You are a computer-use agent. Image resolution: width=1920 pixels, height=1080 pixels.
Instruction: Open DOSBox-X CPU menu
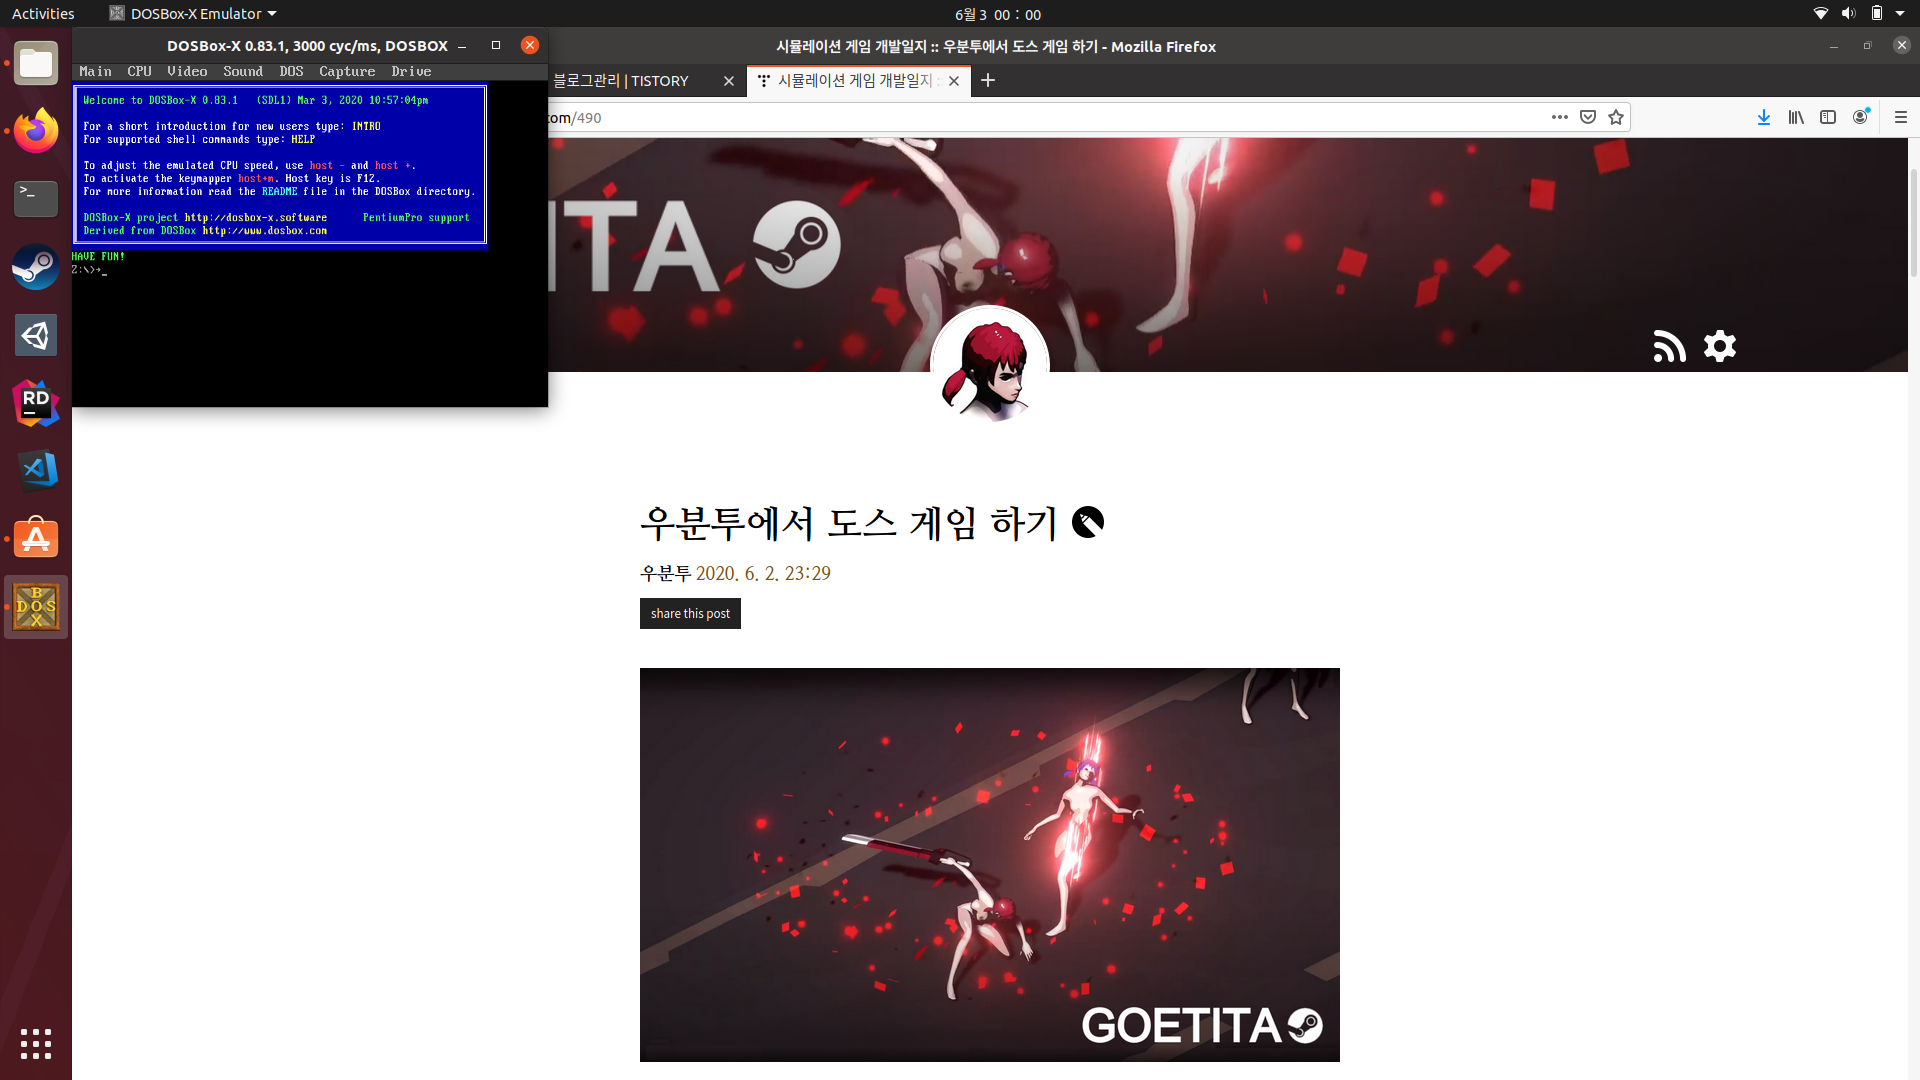pyautogui.click(x=139, y=71)
